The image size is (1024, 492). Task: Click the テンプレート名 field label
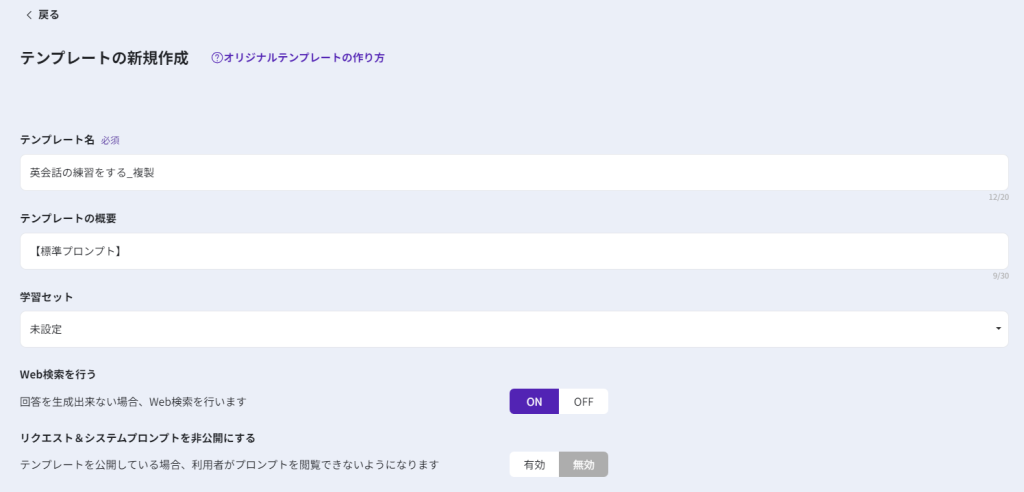pos(57,140)
